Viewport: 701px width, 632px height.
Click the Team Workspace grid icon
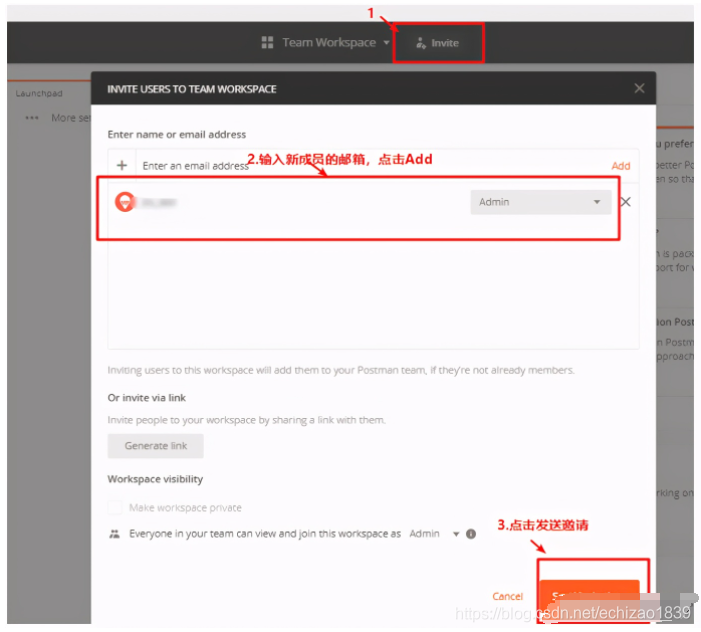pyautogui.click(x=267, y=42)
